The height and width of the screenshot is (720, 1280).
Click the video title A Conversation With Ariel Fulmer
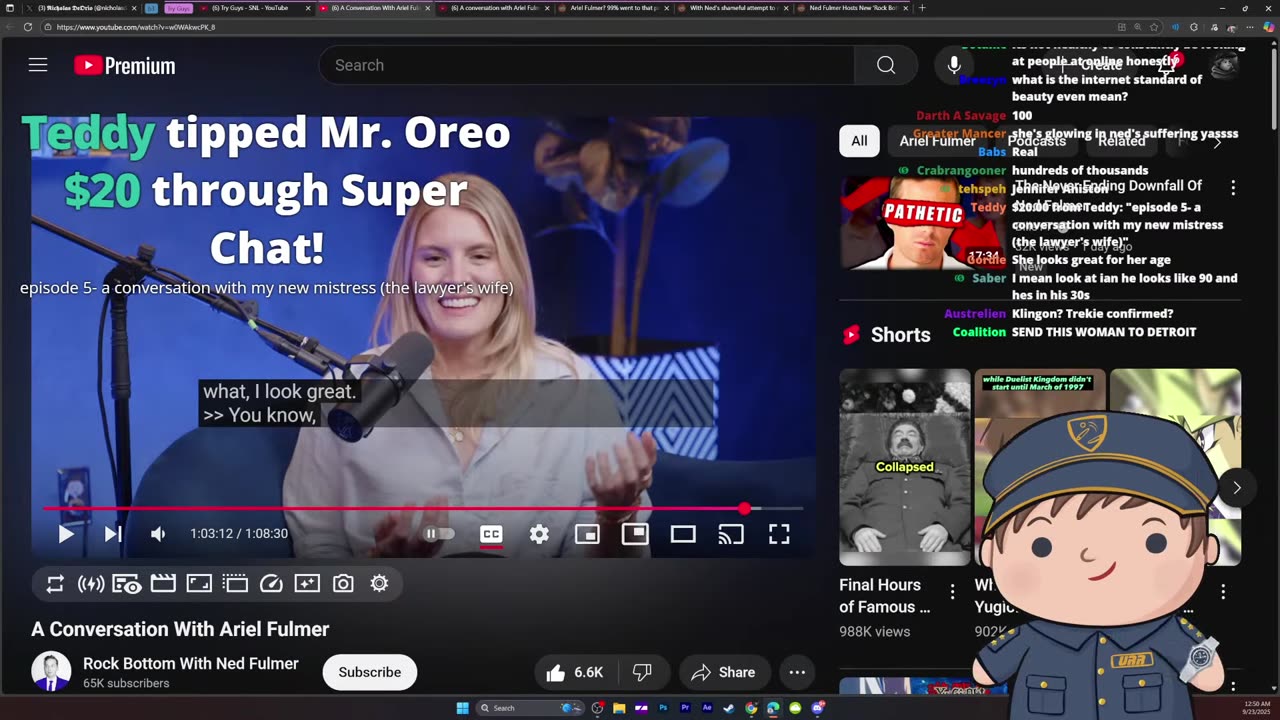[x=180, y=629]
